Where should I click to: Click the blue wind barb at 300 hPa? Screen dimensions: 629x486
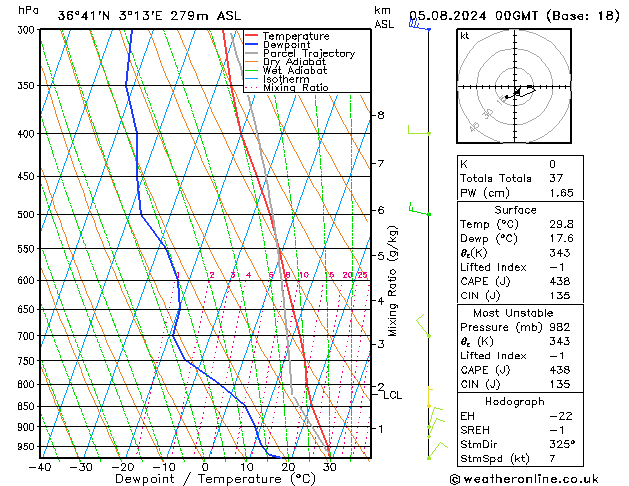pos(420,25)
